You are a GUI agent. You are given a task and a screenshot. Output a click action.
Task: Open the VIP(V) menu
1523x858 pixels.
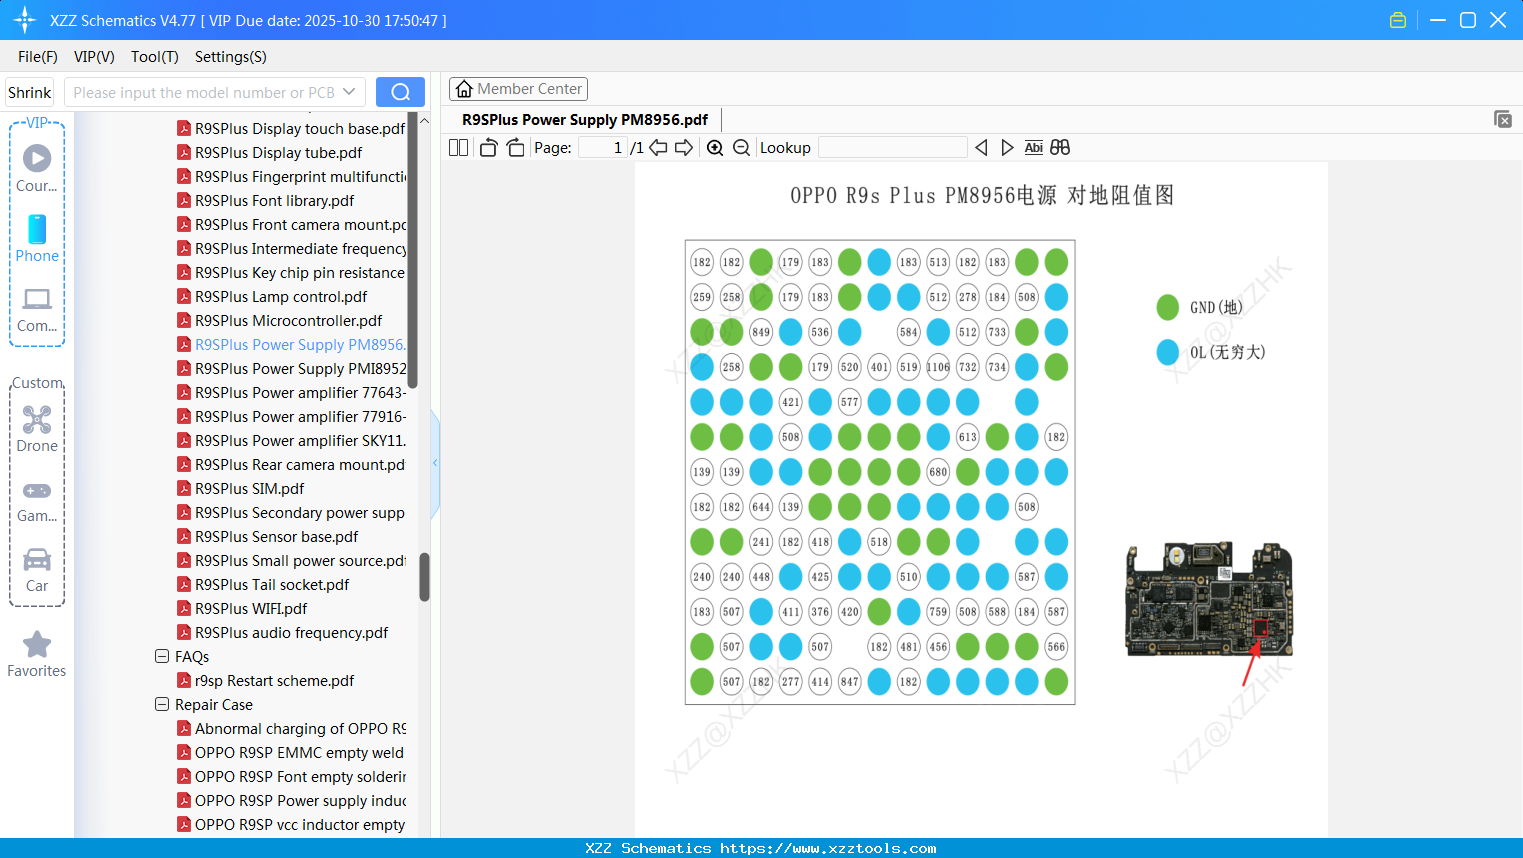pyautogui.click(x=94, y=57)
